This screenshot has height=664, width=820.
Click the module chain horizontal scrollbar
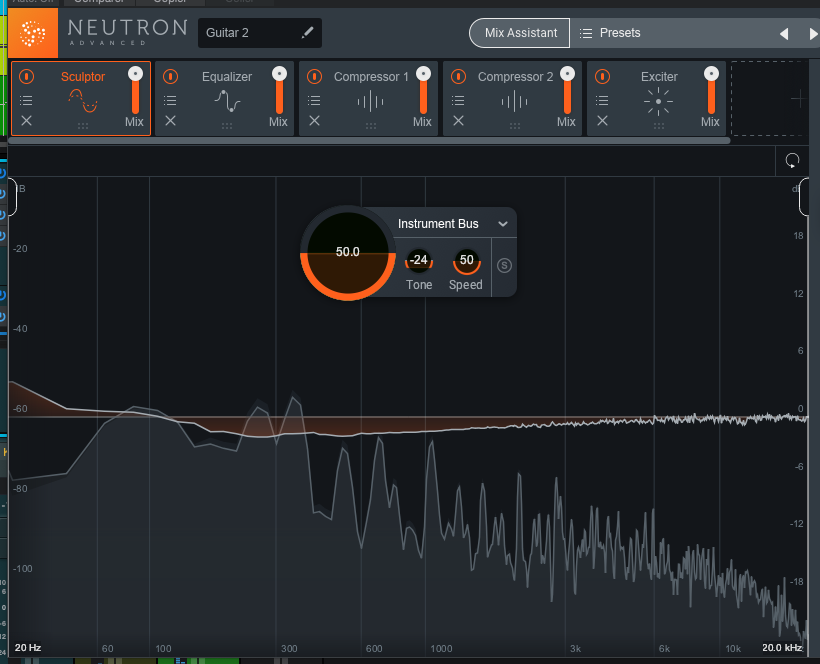(369, 140)
